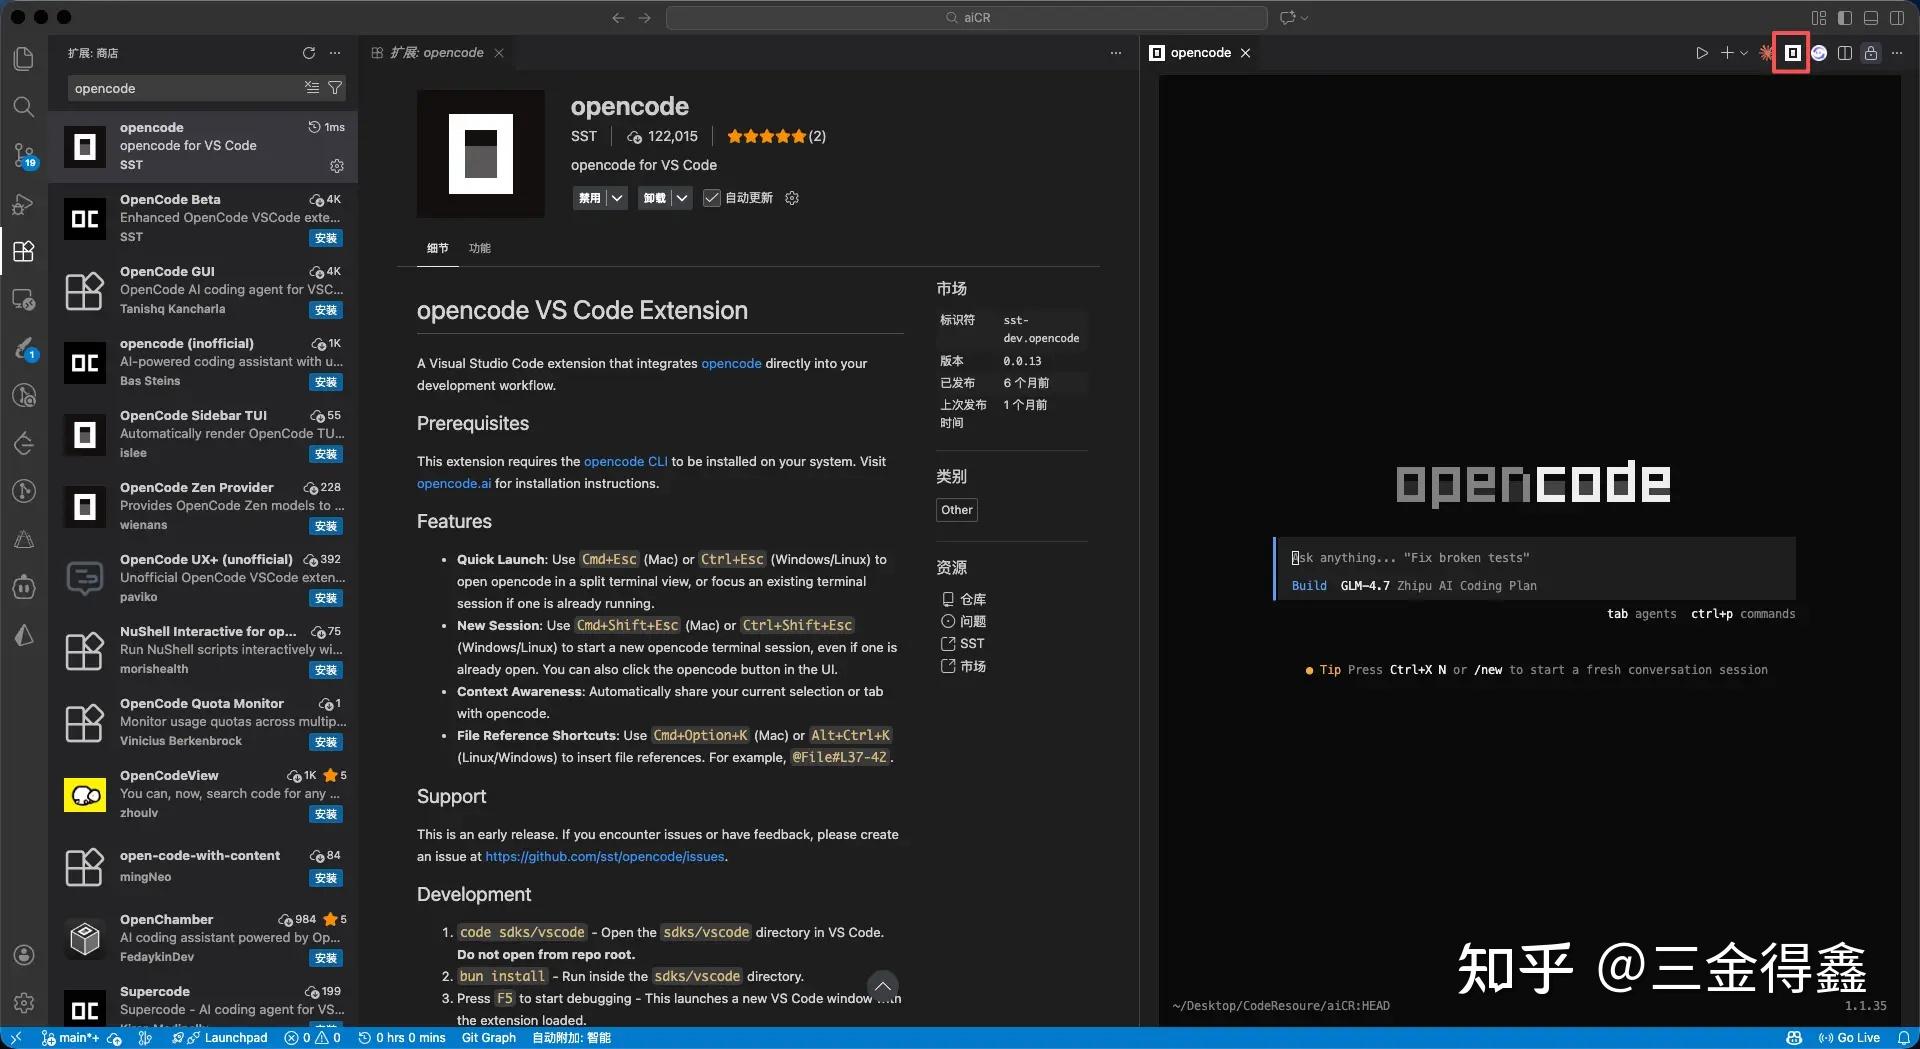Open extension settings gear beside auto-update
The height and width of the screenshot is (1049, 1920).
coord(792,198)
